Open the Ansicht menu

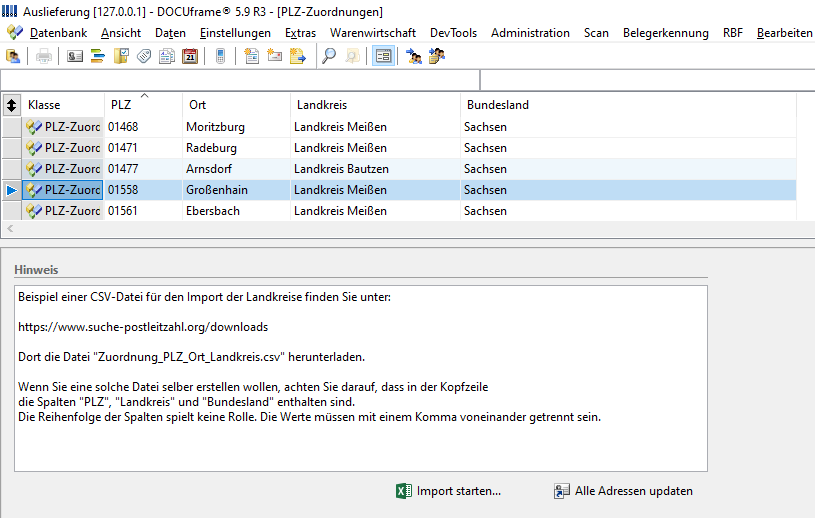click(121, 33)
